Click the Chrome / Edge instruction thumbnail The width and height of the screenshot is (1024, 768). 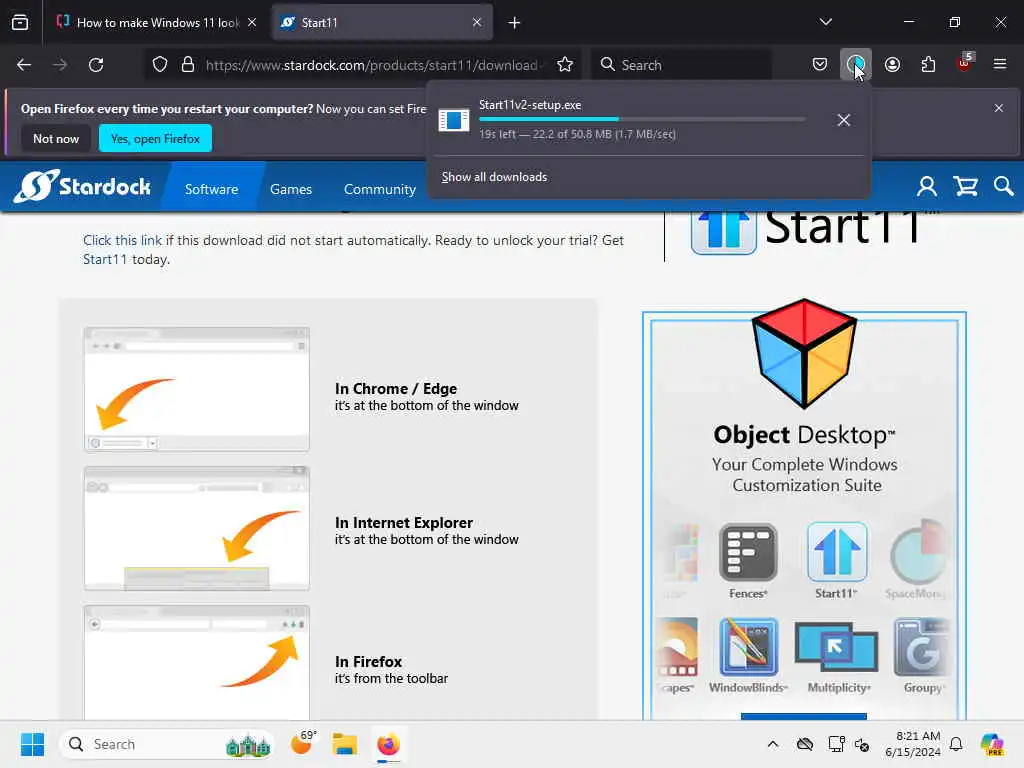point(197,390)
